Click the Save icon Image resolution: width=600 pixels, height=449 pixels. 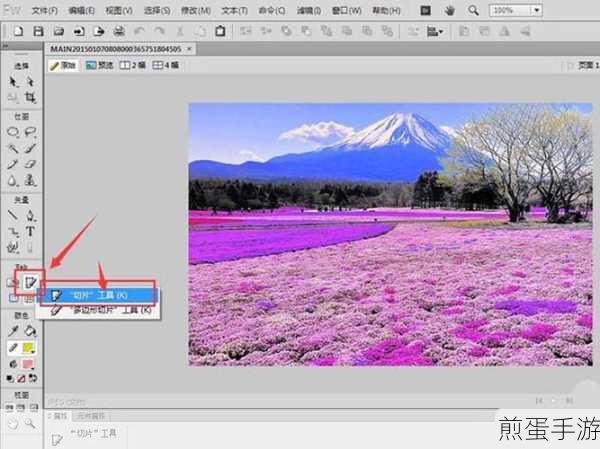coord(38,31)
